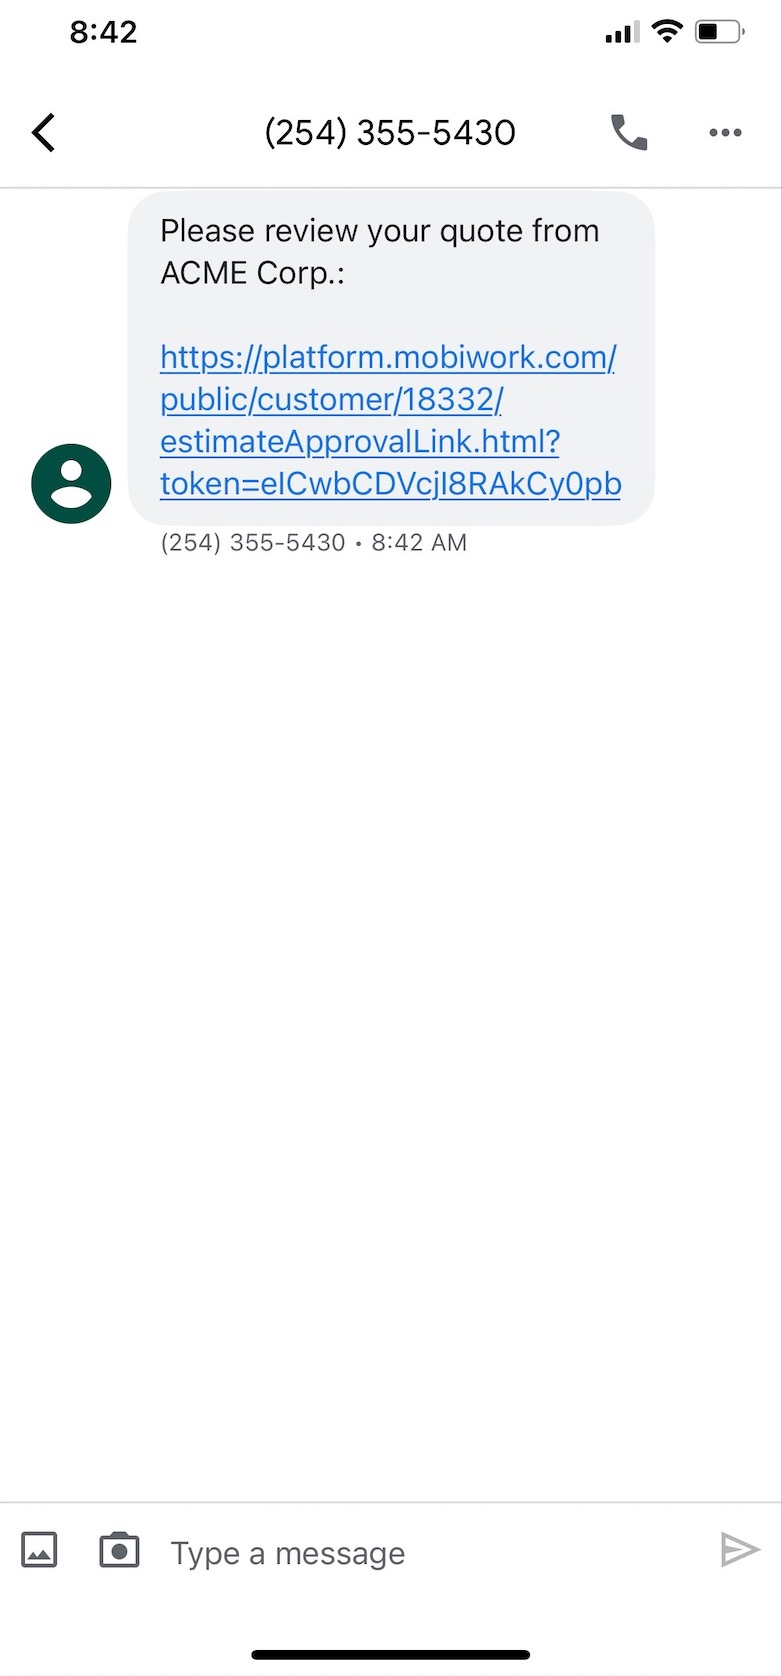Open the platform.mobiwork.com link
The image size is (782, 1676).
pos(388,357)
